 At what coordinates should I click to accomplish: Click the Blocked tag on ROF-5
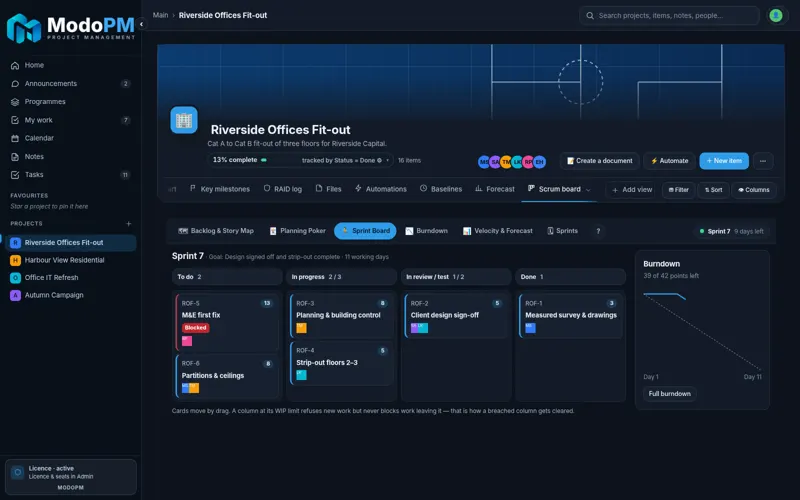pyautogui.click(x=195, y=328)
